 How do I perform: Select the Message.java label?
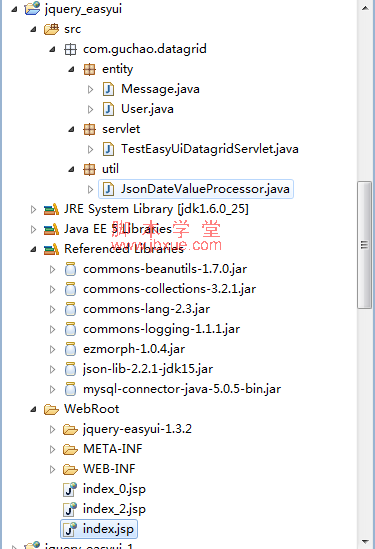(x=160, y=89)
